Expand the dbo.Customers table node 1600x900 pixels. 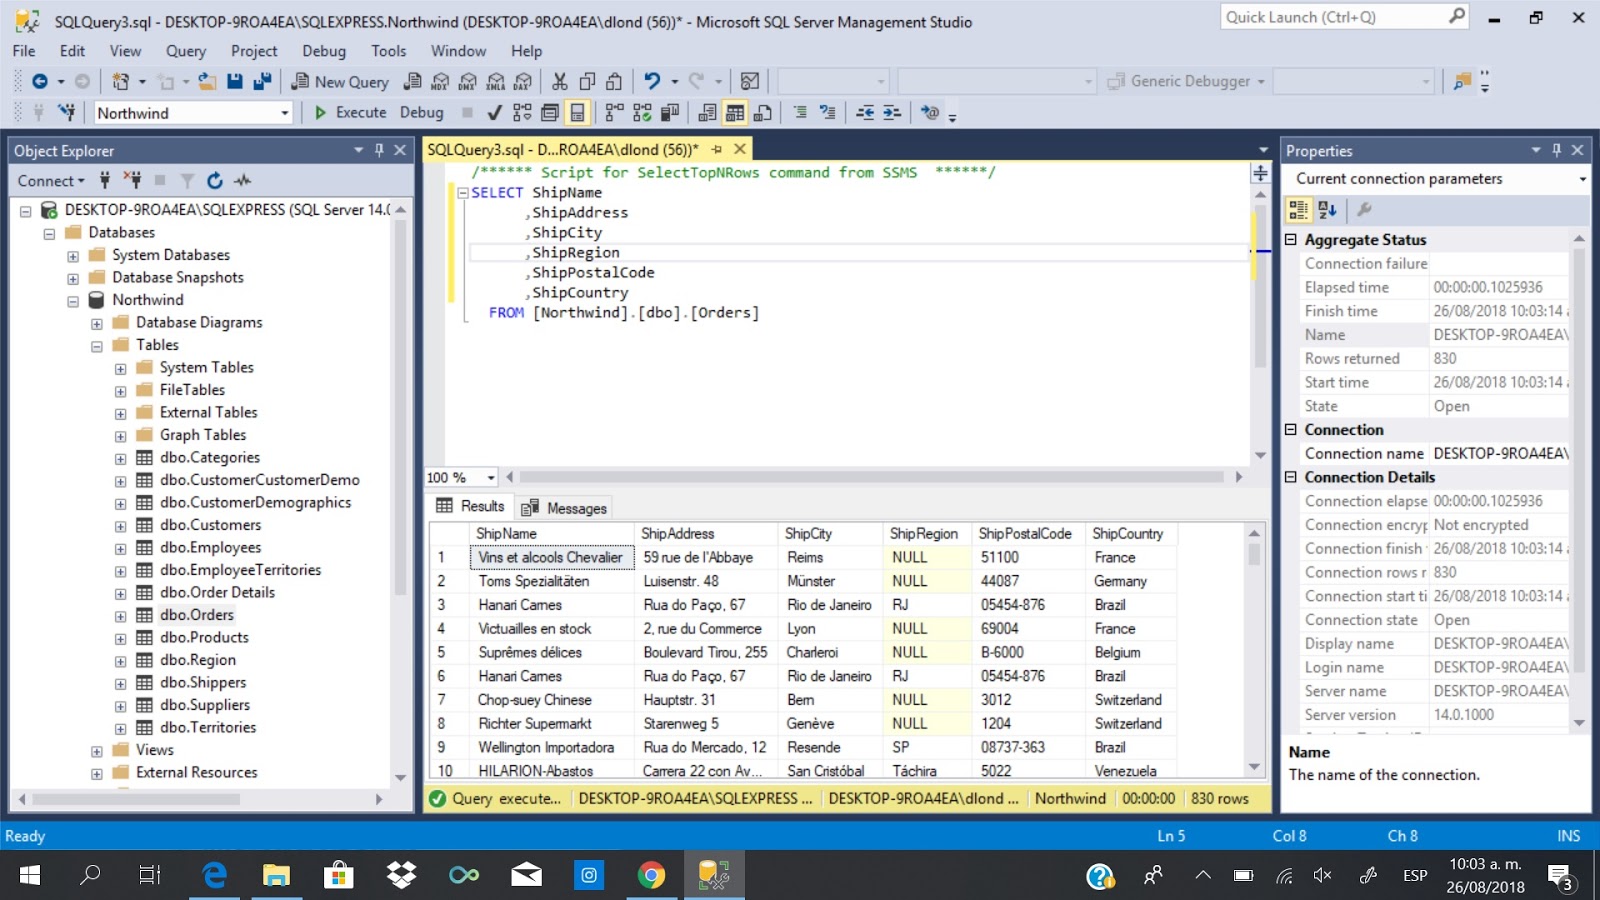click(120, 524)
